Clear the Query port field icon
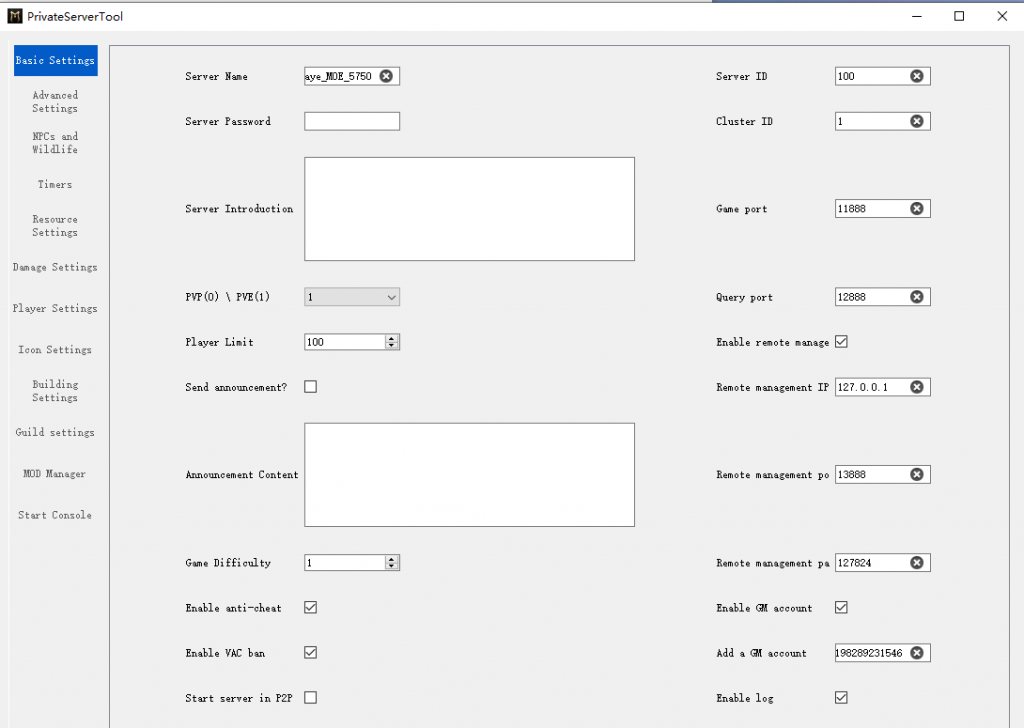Viewport: 1024px width, 728px height. [x=917, y=297]
